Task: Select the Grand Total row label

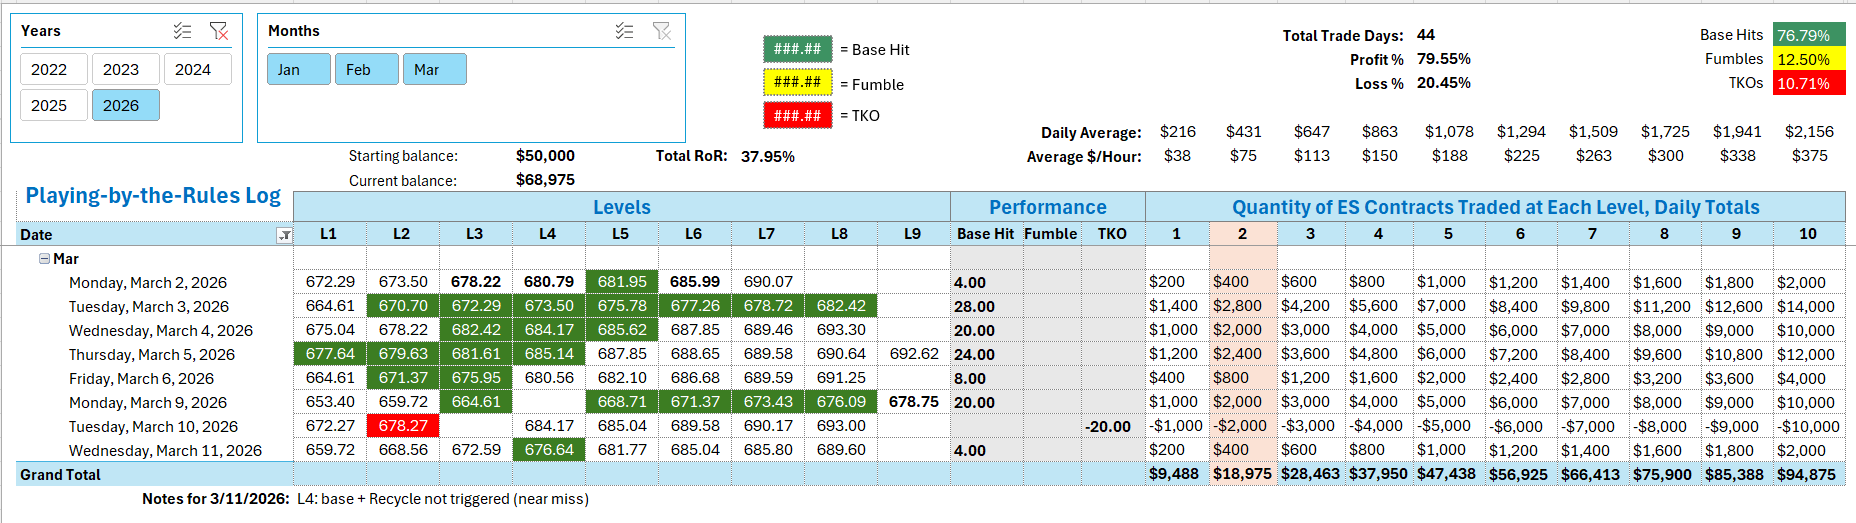Action: point(61,475)
